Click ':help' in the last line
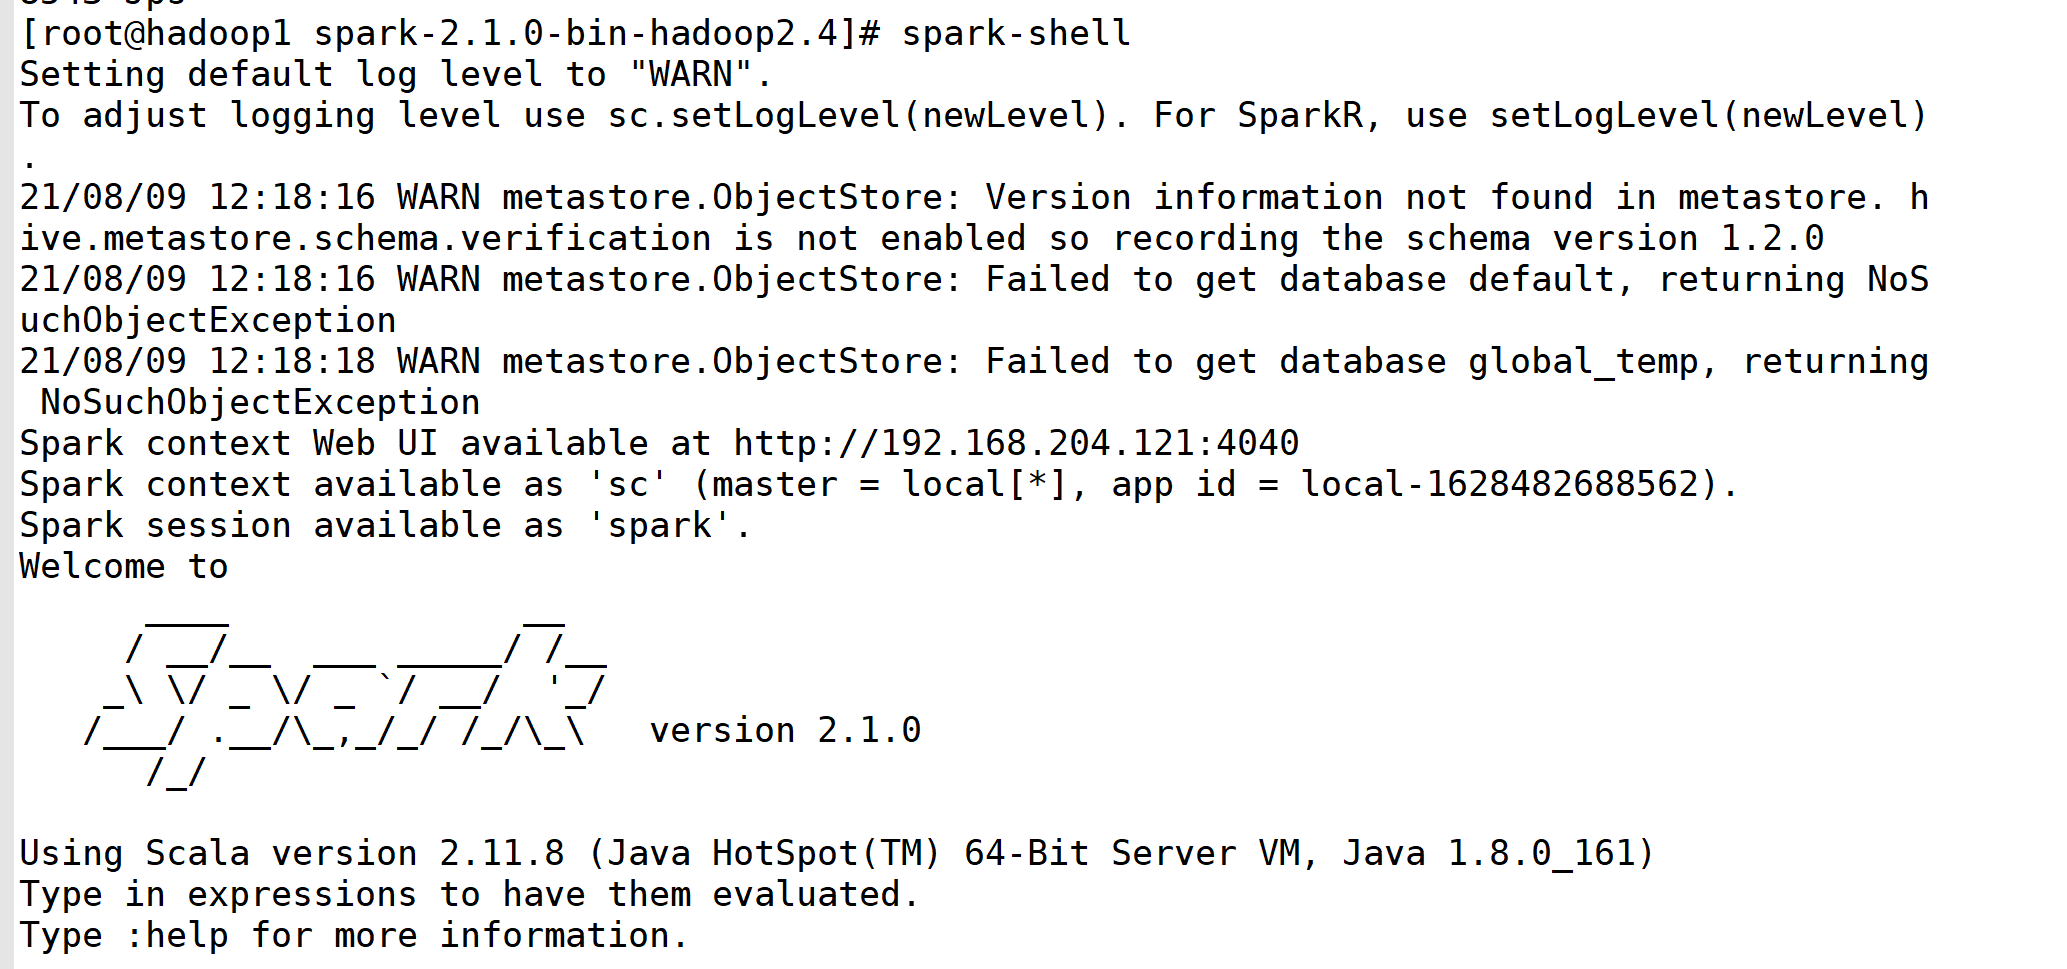This screenshot has height=969, width=2067. [x=177, y=936]
